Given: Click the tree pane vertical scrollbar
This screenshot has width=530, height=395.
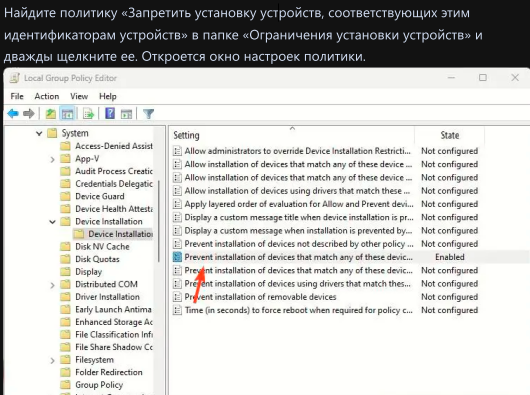Looking at the screenshot, I should 159,221.
